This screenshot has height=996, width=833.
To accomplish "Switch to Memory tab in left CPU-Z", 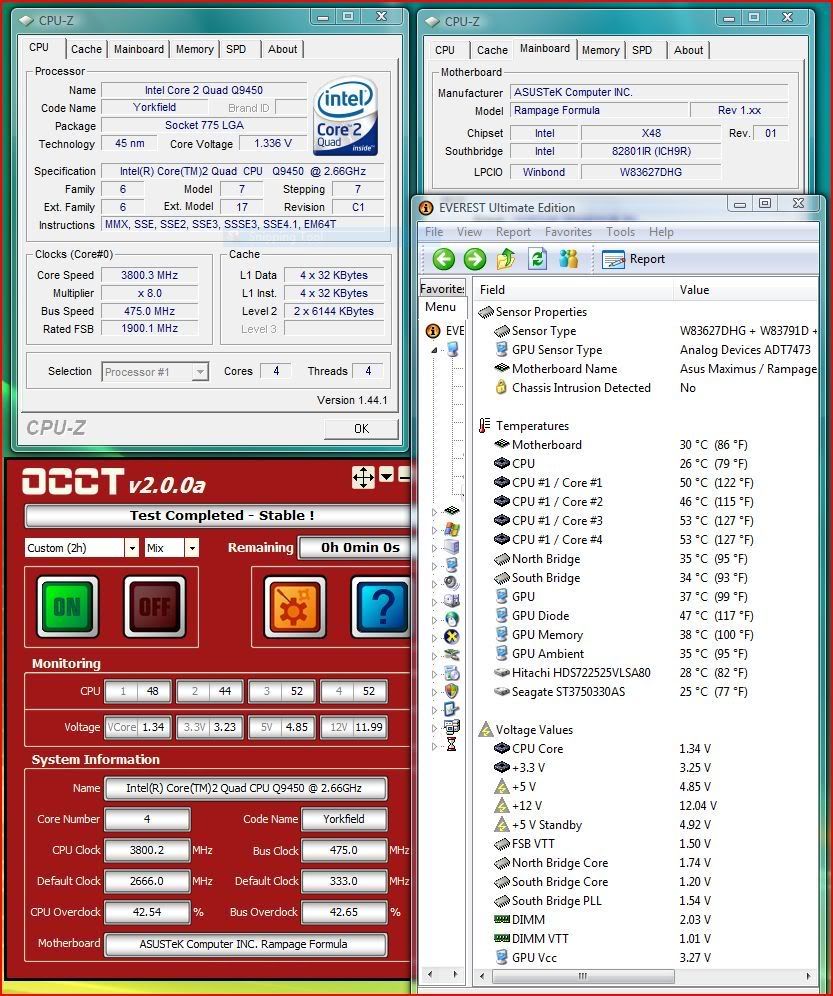I will [x=194, y=49].
